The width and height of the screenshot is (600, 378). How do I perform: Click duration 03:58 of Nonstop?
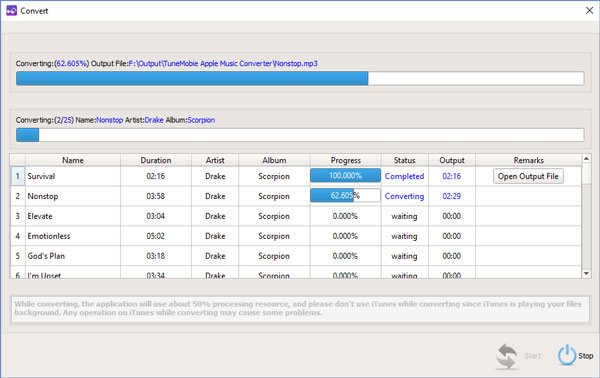156,196
